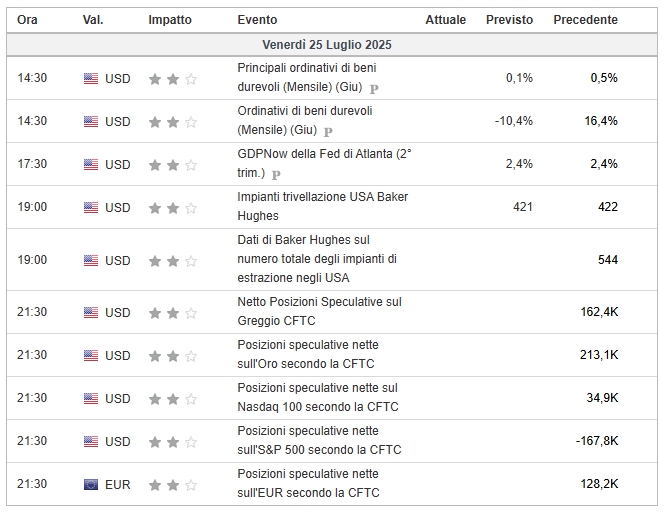Open Netto Posizioni Speculative sul Greggio CFTC
Image resolution: width=669 pixels, height=513 pixels.
319,311
